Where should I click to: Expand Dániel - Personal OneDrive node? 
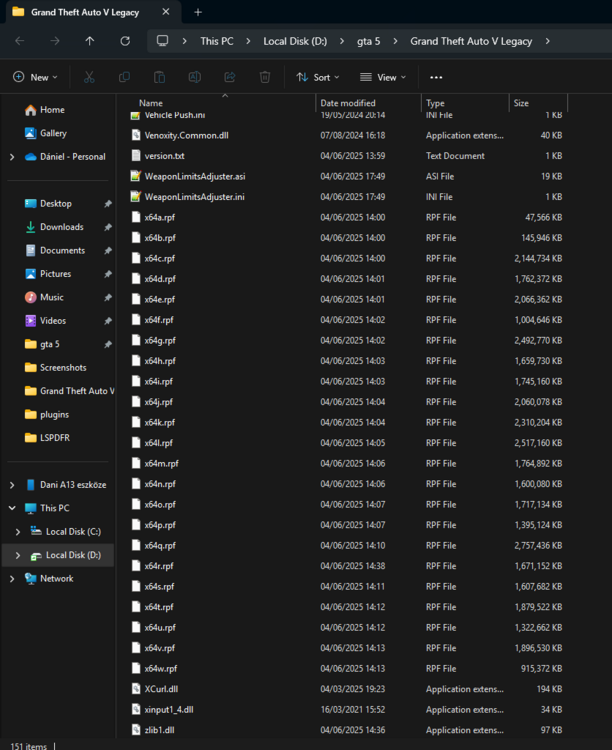12,157
